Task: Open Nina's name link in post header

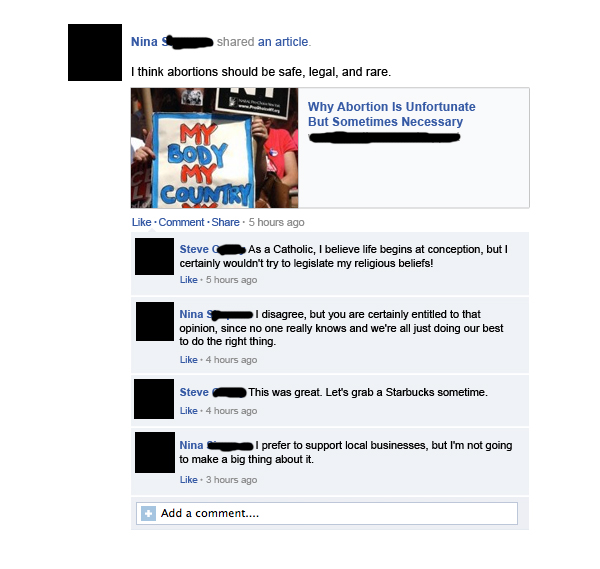Action: tap(172, 42)
